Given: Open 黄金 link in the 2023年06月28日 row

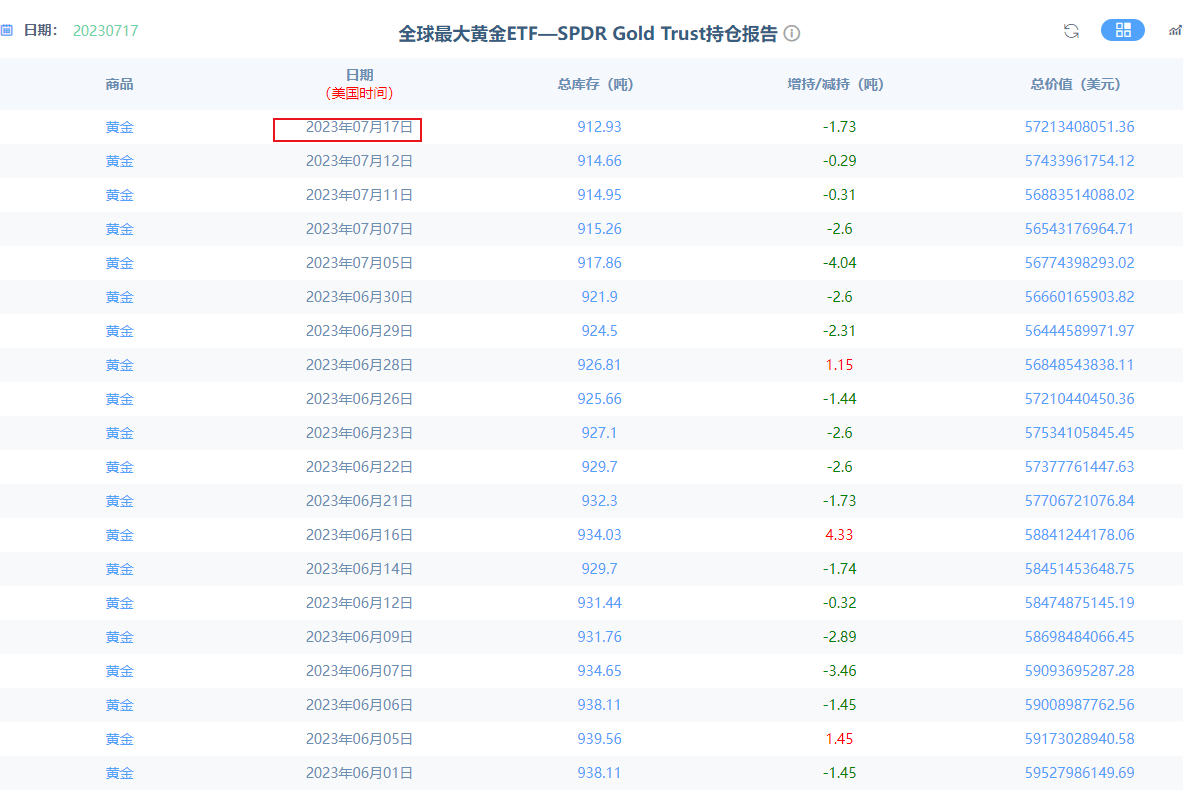Looking at the screenshot, I should coord(119,365).
